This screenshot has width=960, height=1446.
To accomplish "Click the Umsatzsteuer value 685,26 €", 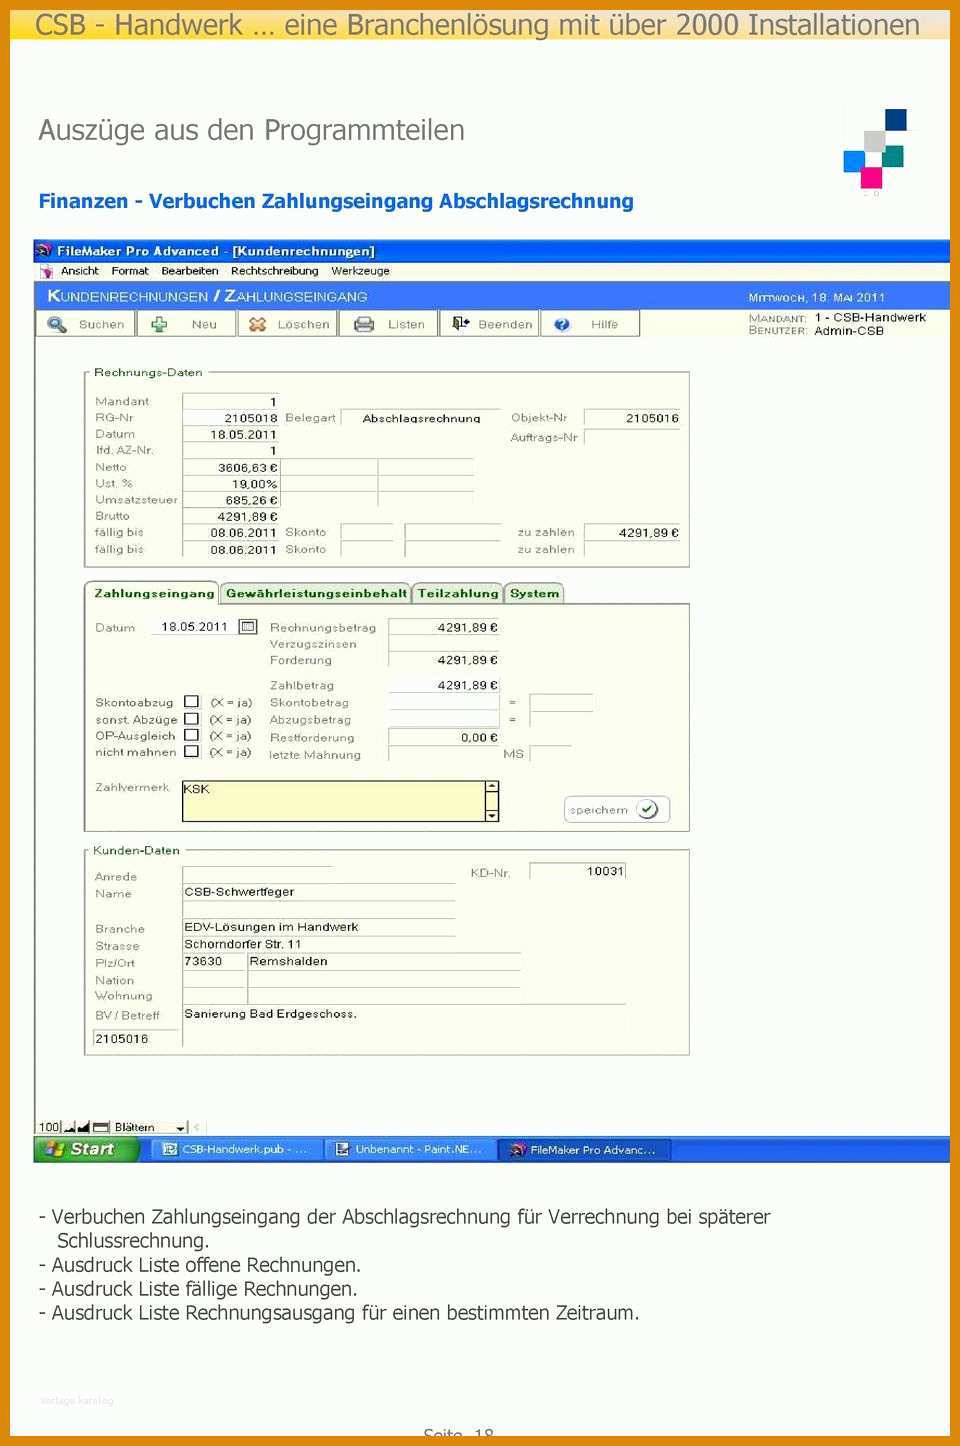I will (x=231, y=500).
